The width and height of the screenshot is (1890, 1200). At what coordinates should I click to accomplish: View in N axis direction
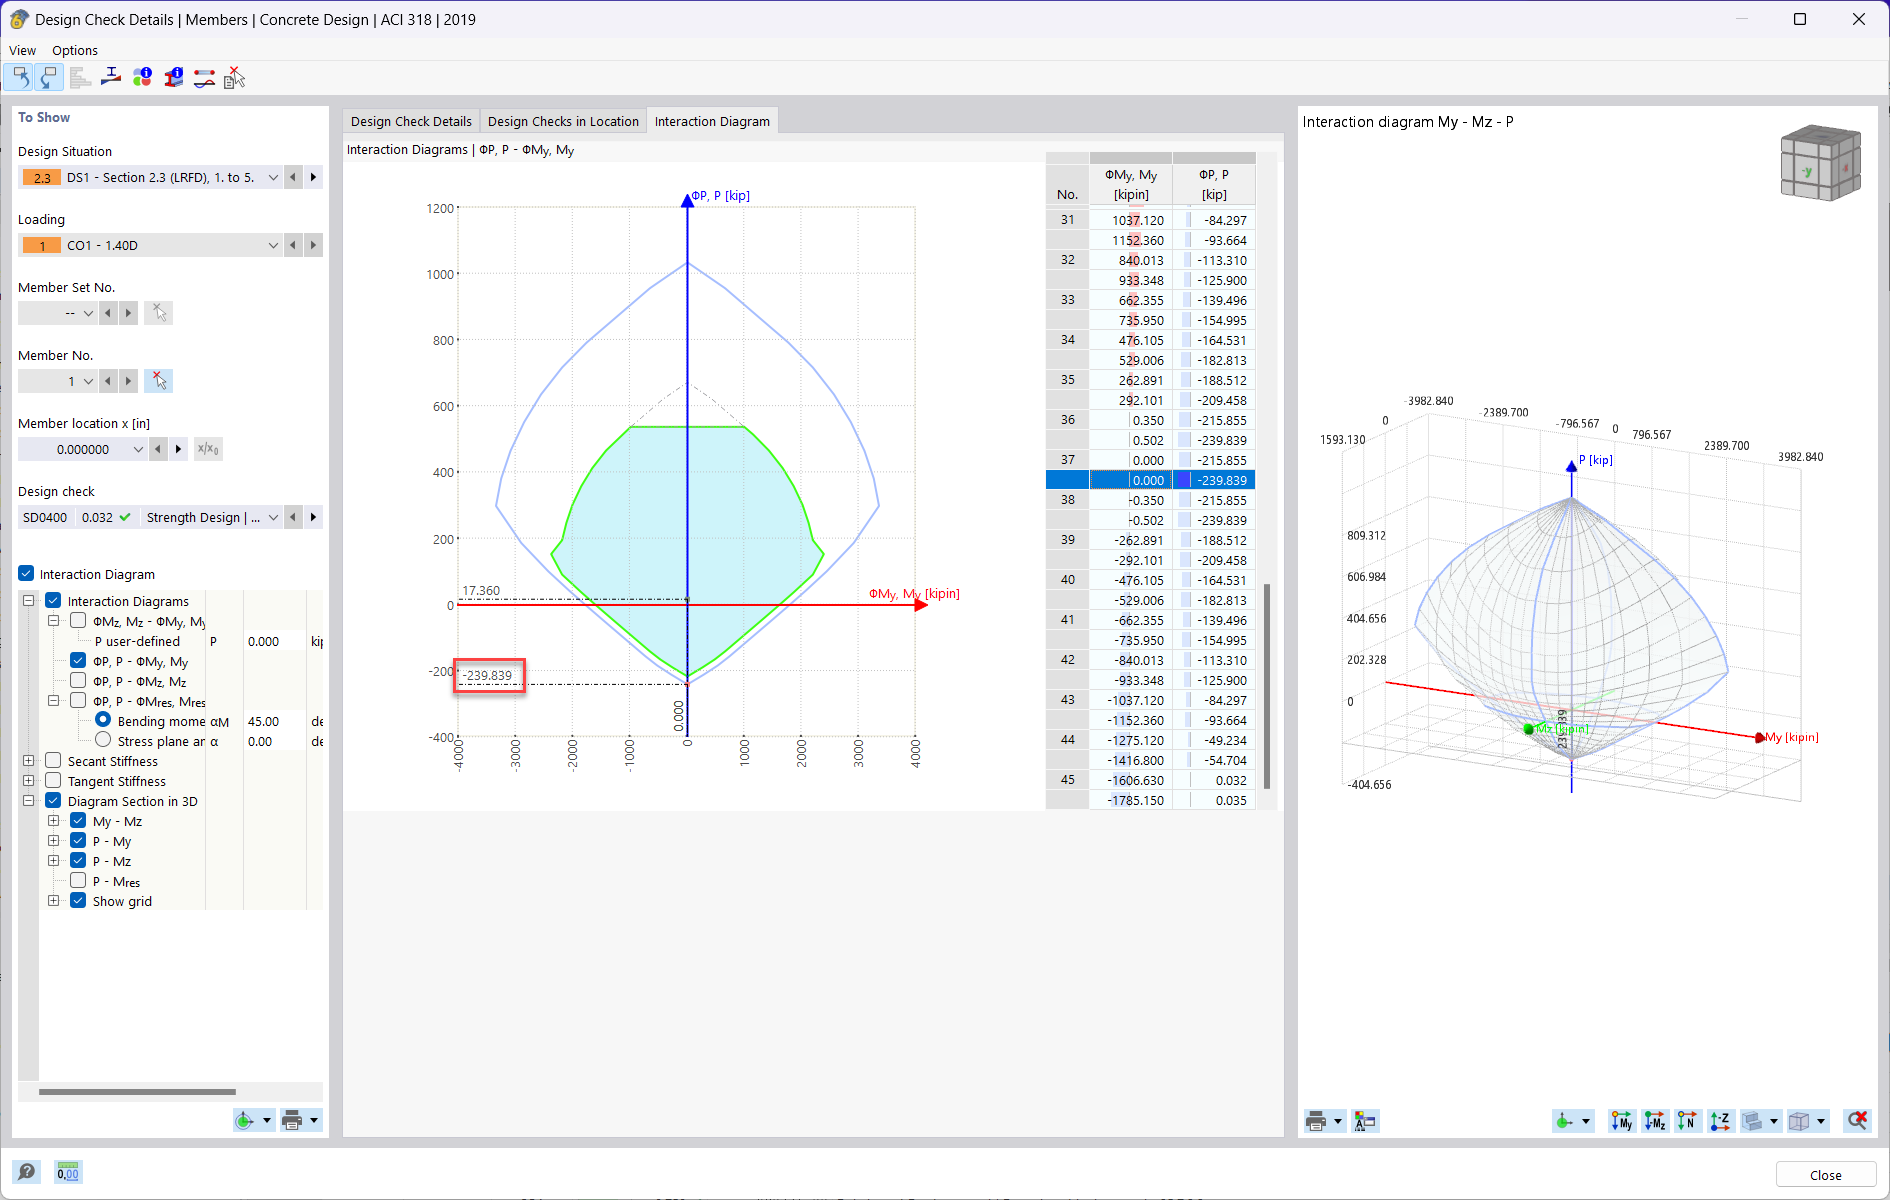pos(1688,1121)
